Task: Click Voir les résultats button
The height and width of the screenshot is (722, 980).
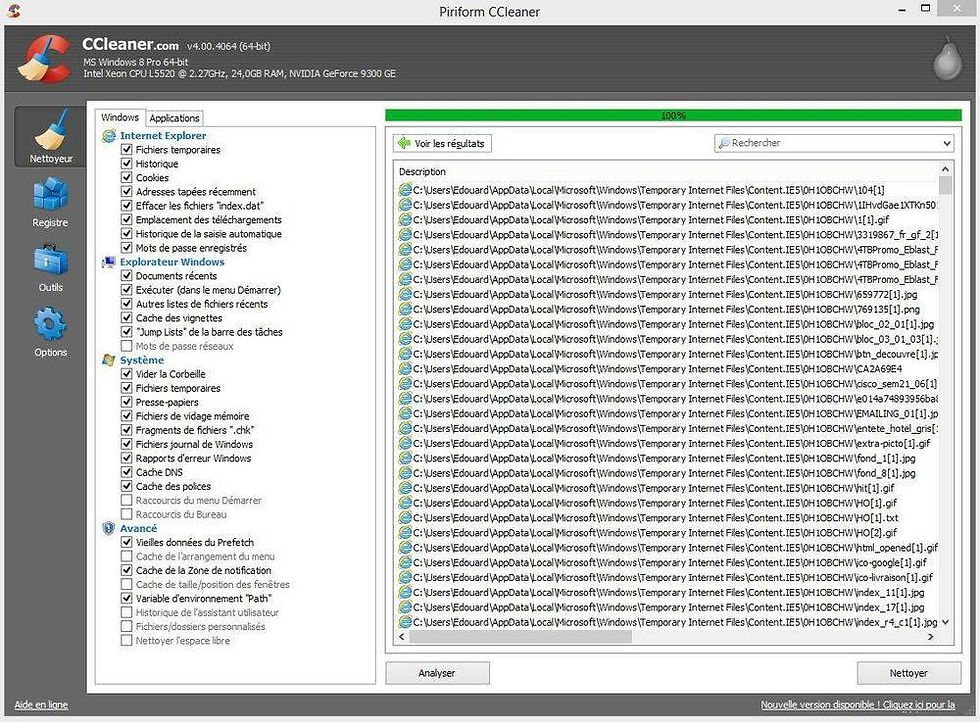Action: click(x=442, y=144)
